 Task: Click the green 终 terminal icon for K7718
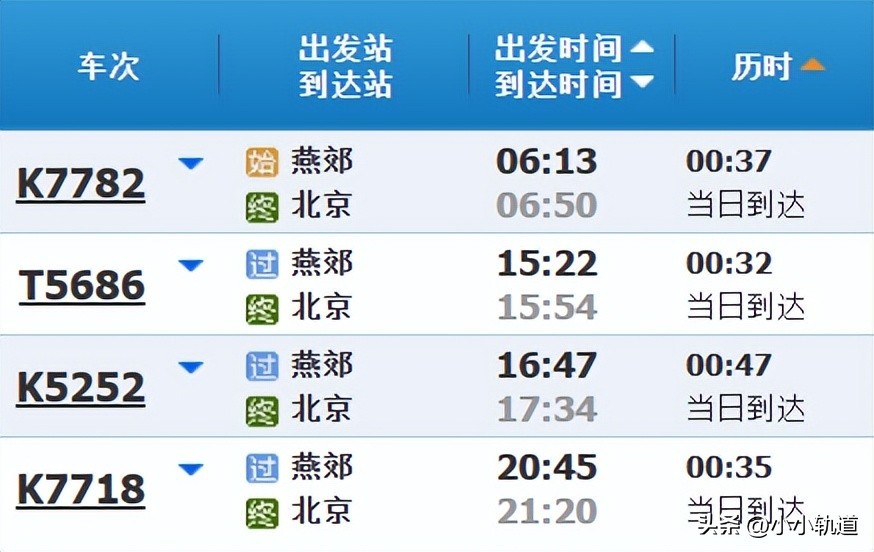(261, 513)
